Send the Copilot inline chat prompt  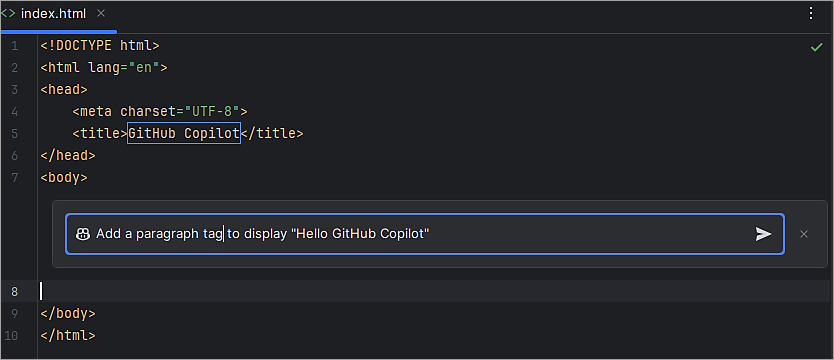point(763,234)
